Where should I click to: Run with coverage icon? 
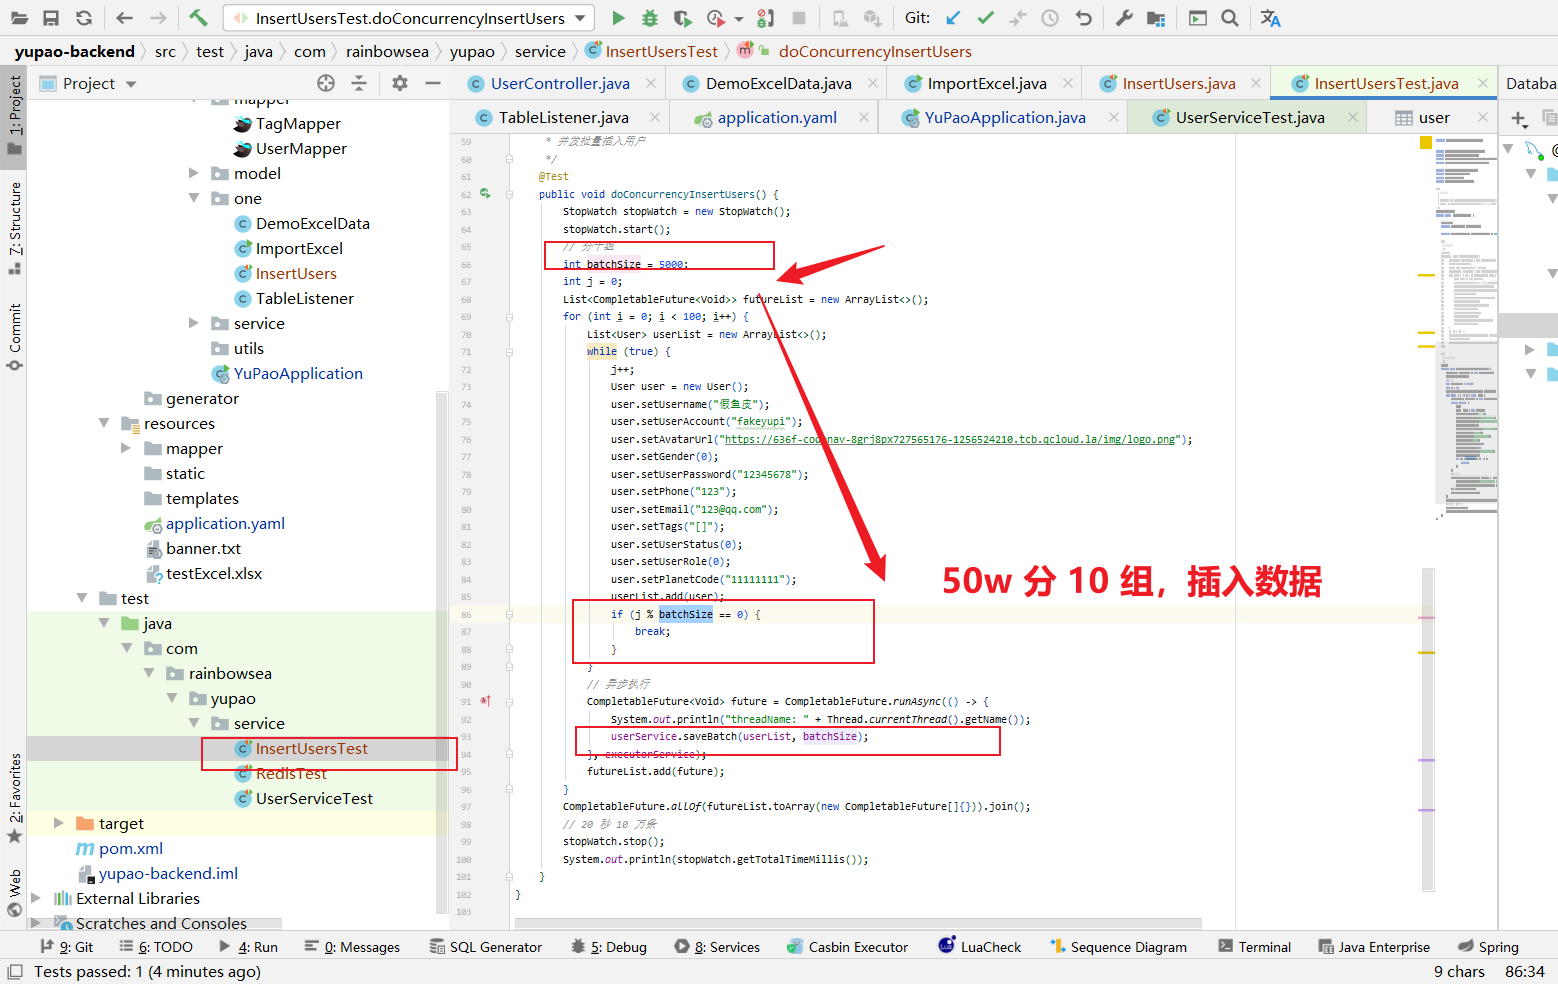pyautogui.click(x=683, y=18)
